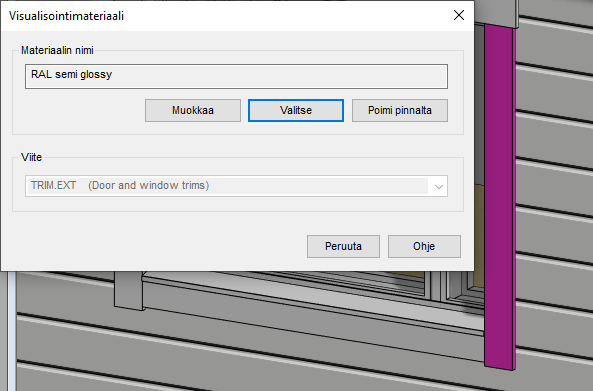Open help via Ohje button

click(424, 247)
